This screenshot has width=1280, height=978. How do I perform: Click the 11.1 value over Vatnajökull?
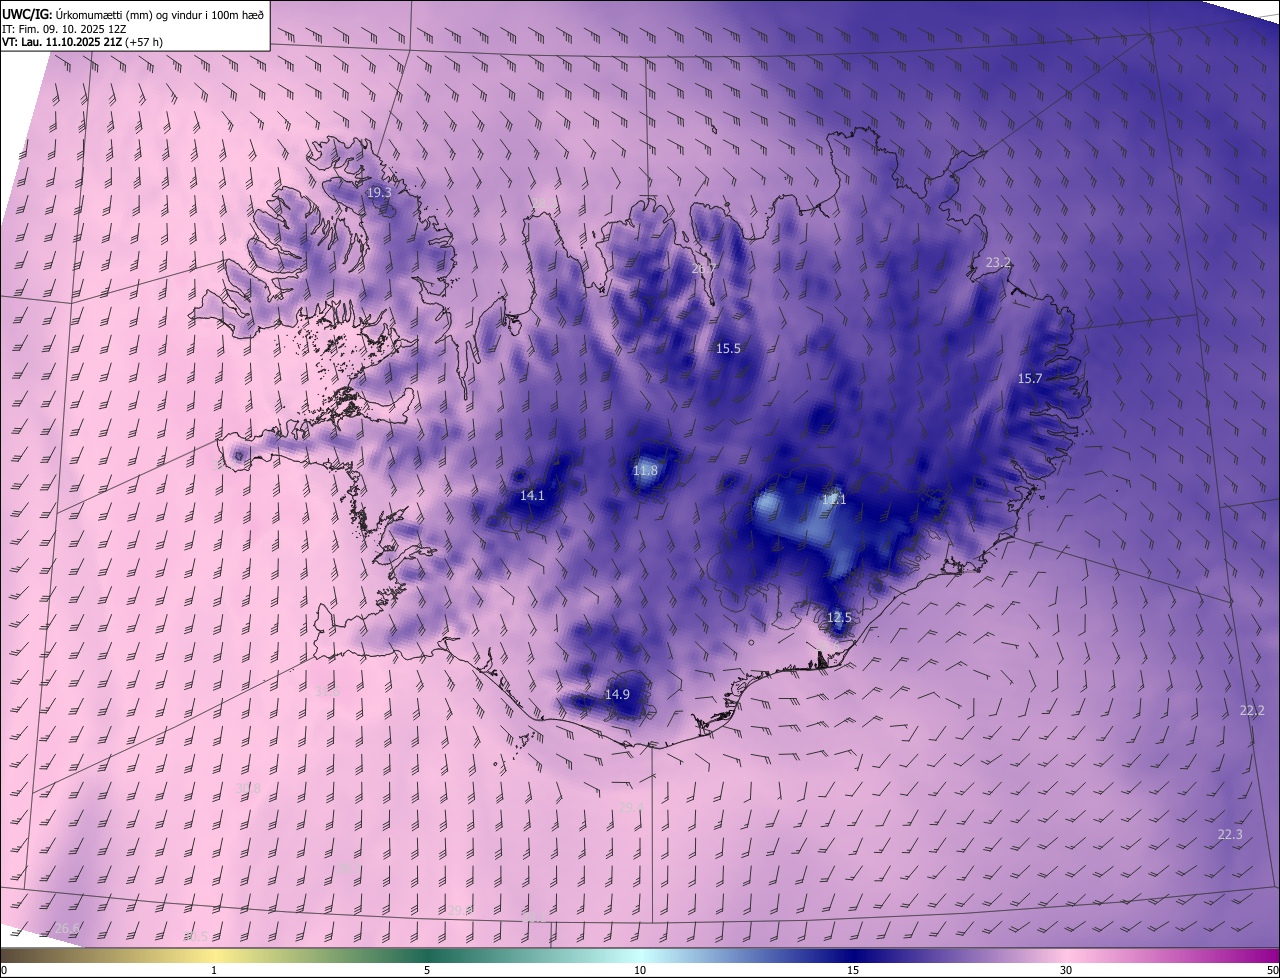(834, 500)
